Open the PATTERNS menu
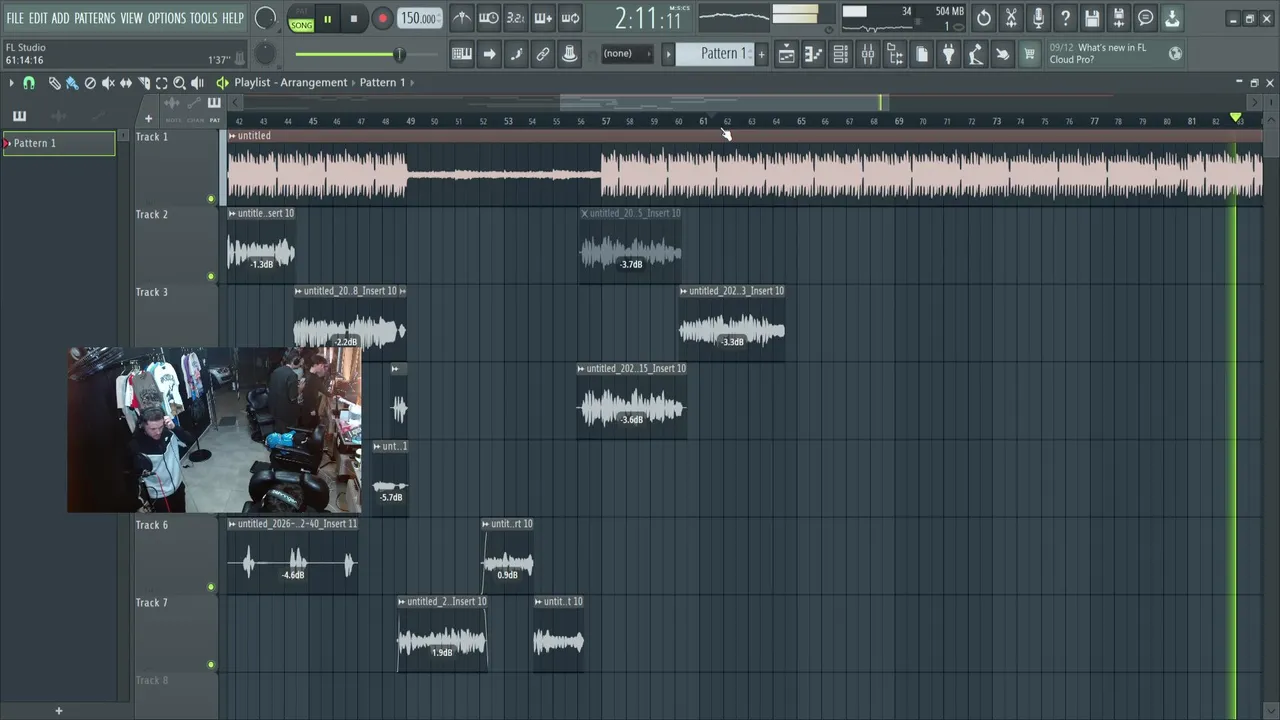 point(95,18)
